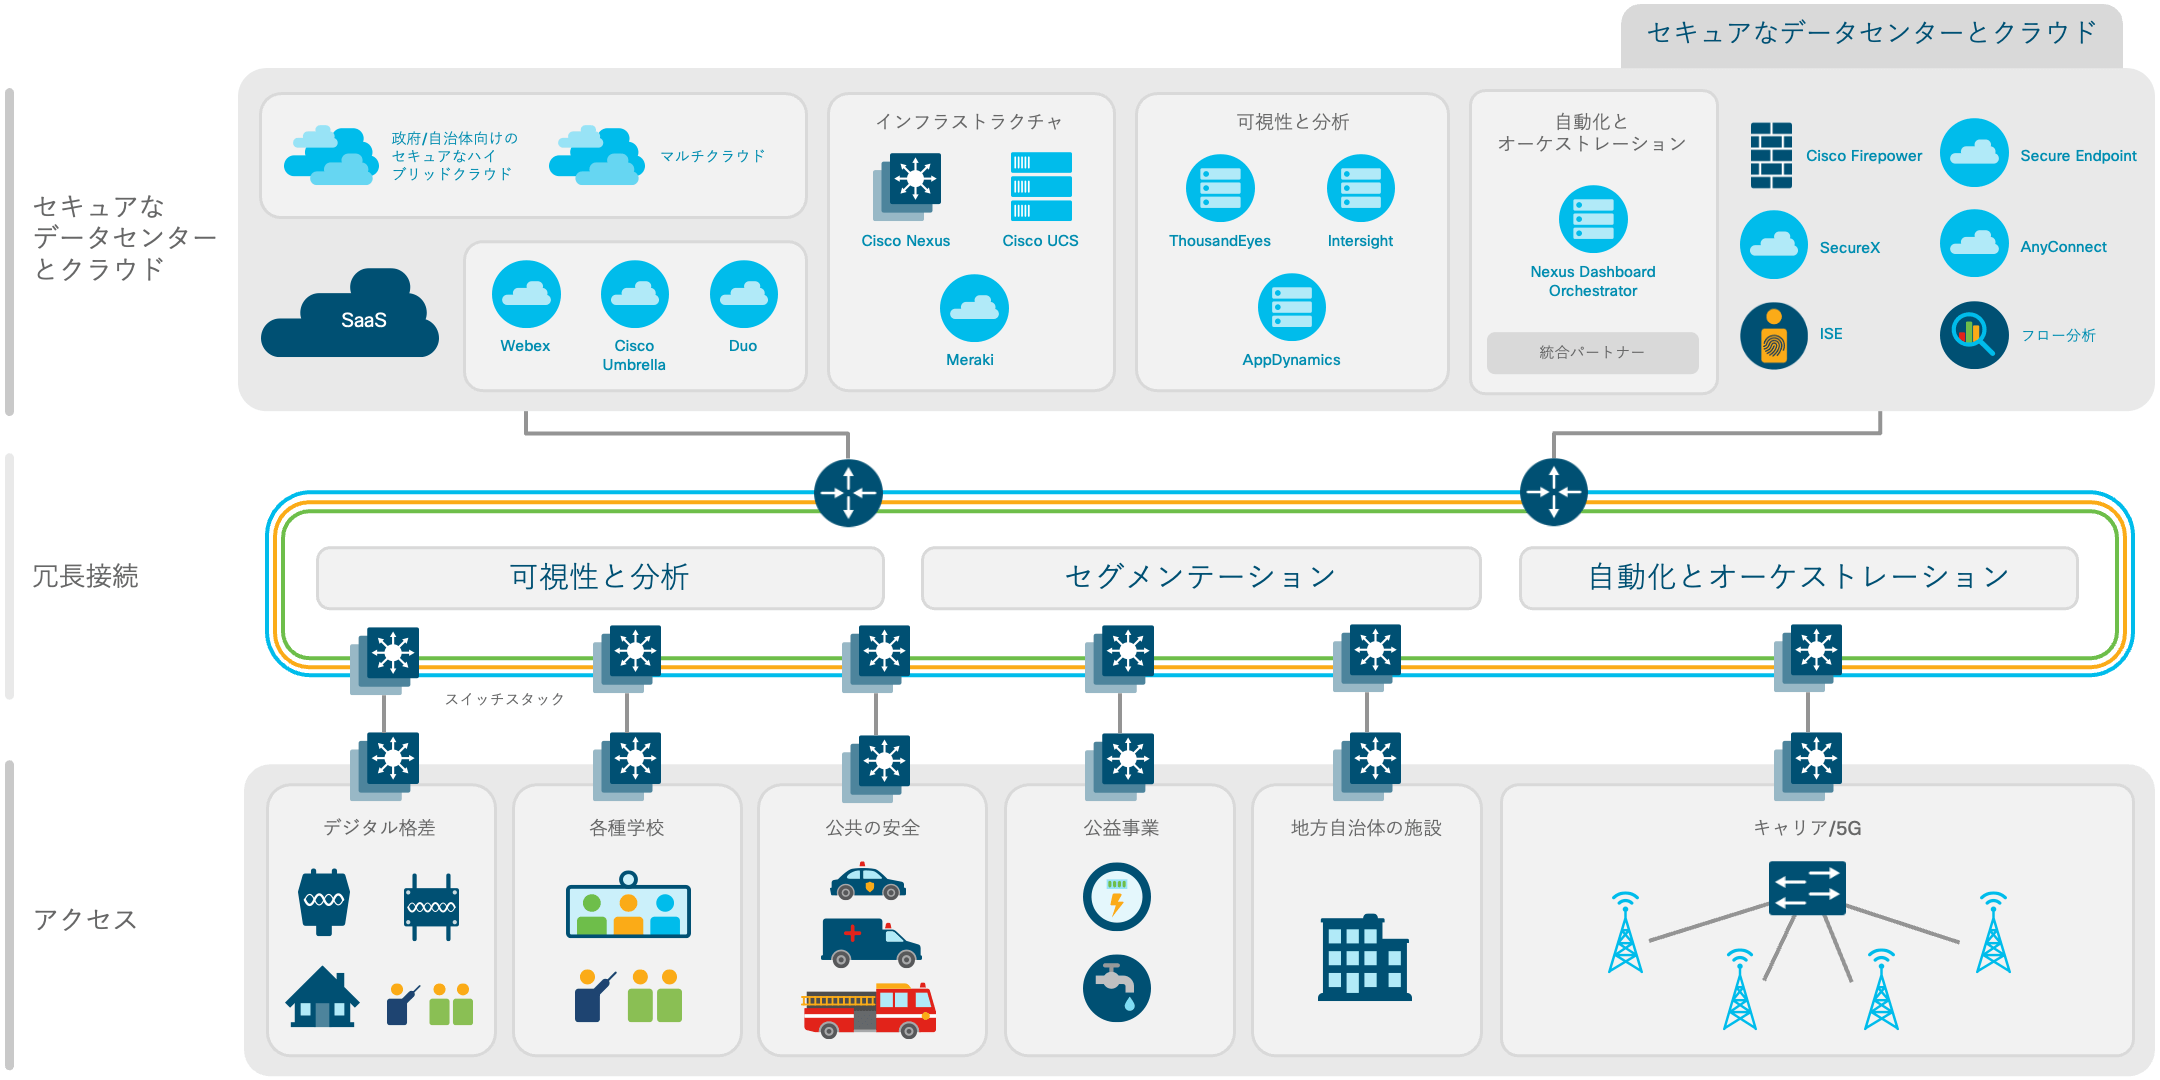Select the 自動化とオーケストレーション ring box
2160x1080 pixels.
(x=1798, y=577)
